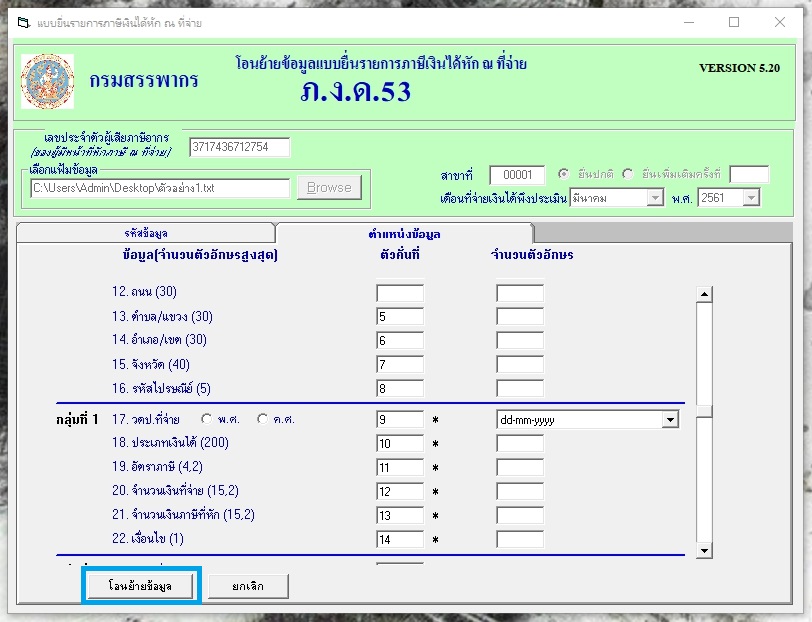Focus the column position field for 12. ถนน
This screenshot has height=622, width=812.
400,293
